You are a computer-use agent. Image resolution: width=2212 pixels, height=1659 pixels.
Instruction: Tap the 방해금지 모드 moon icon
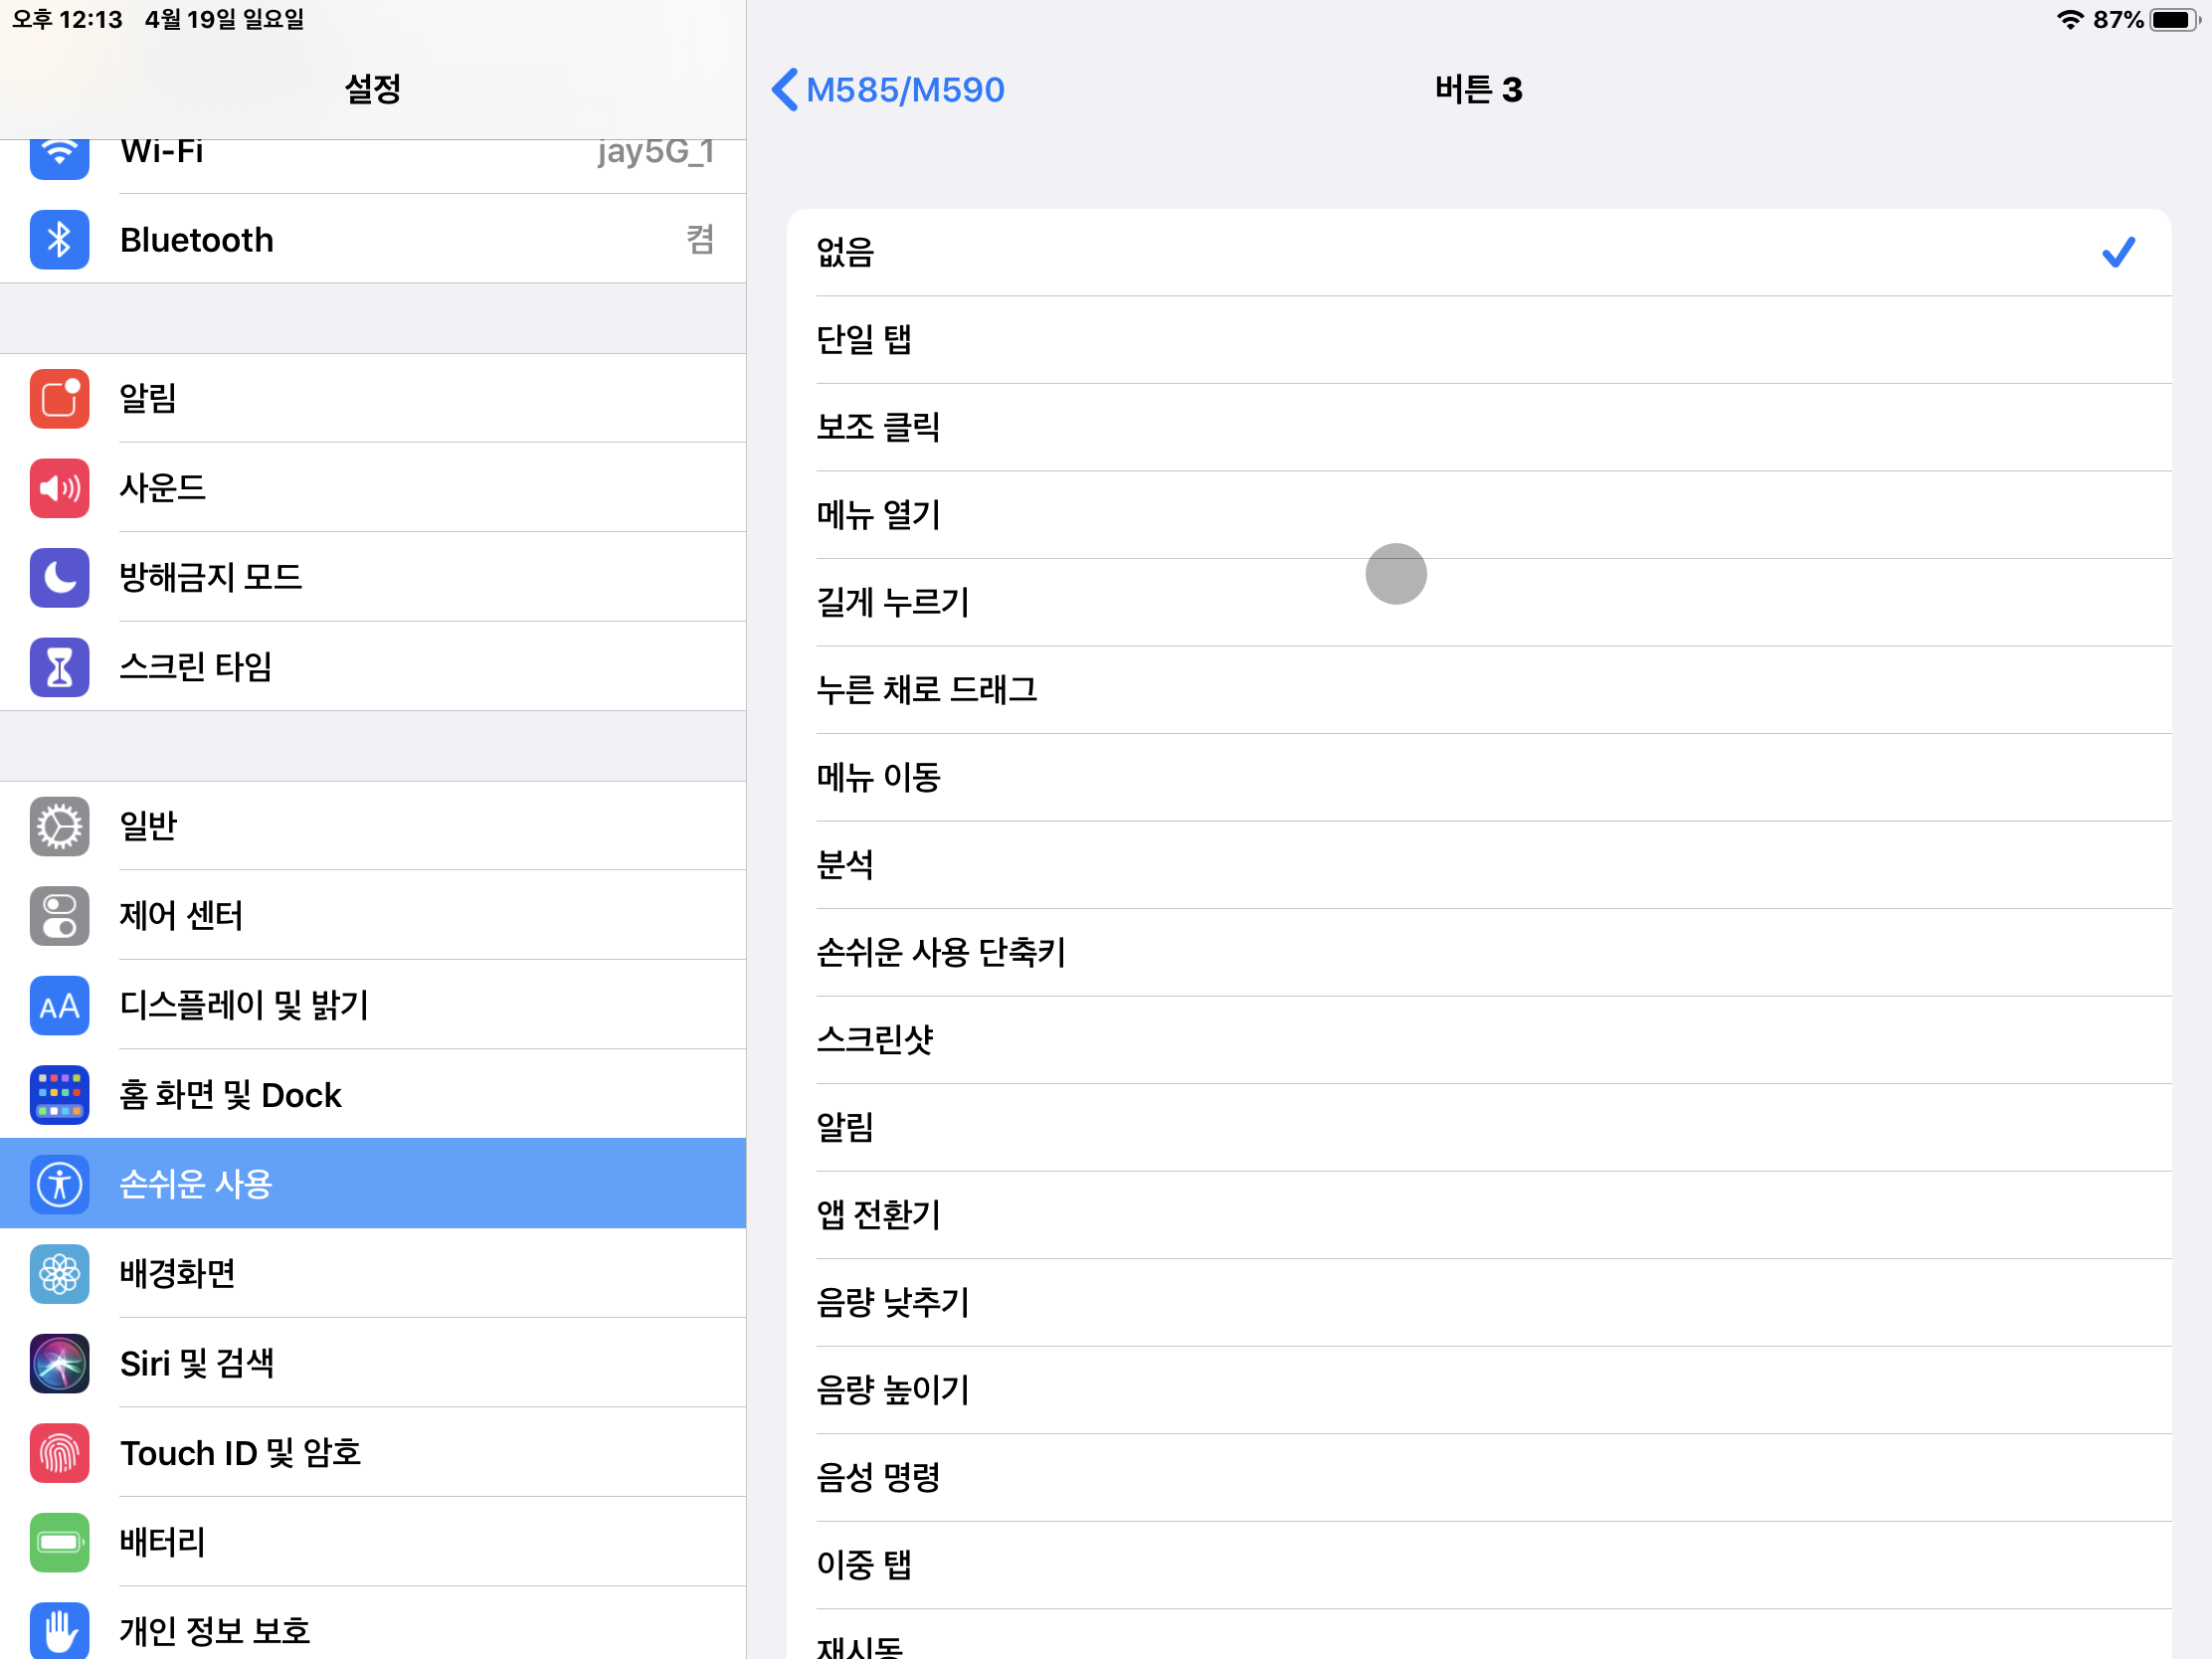[x=59, y=577]
